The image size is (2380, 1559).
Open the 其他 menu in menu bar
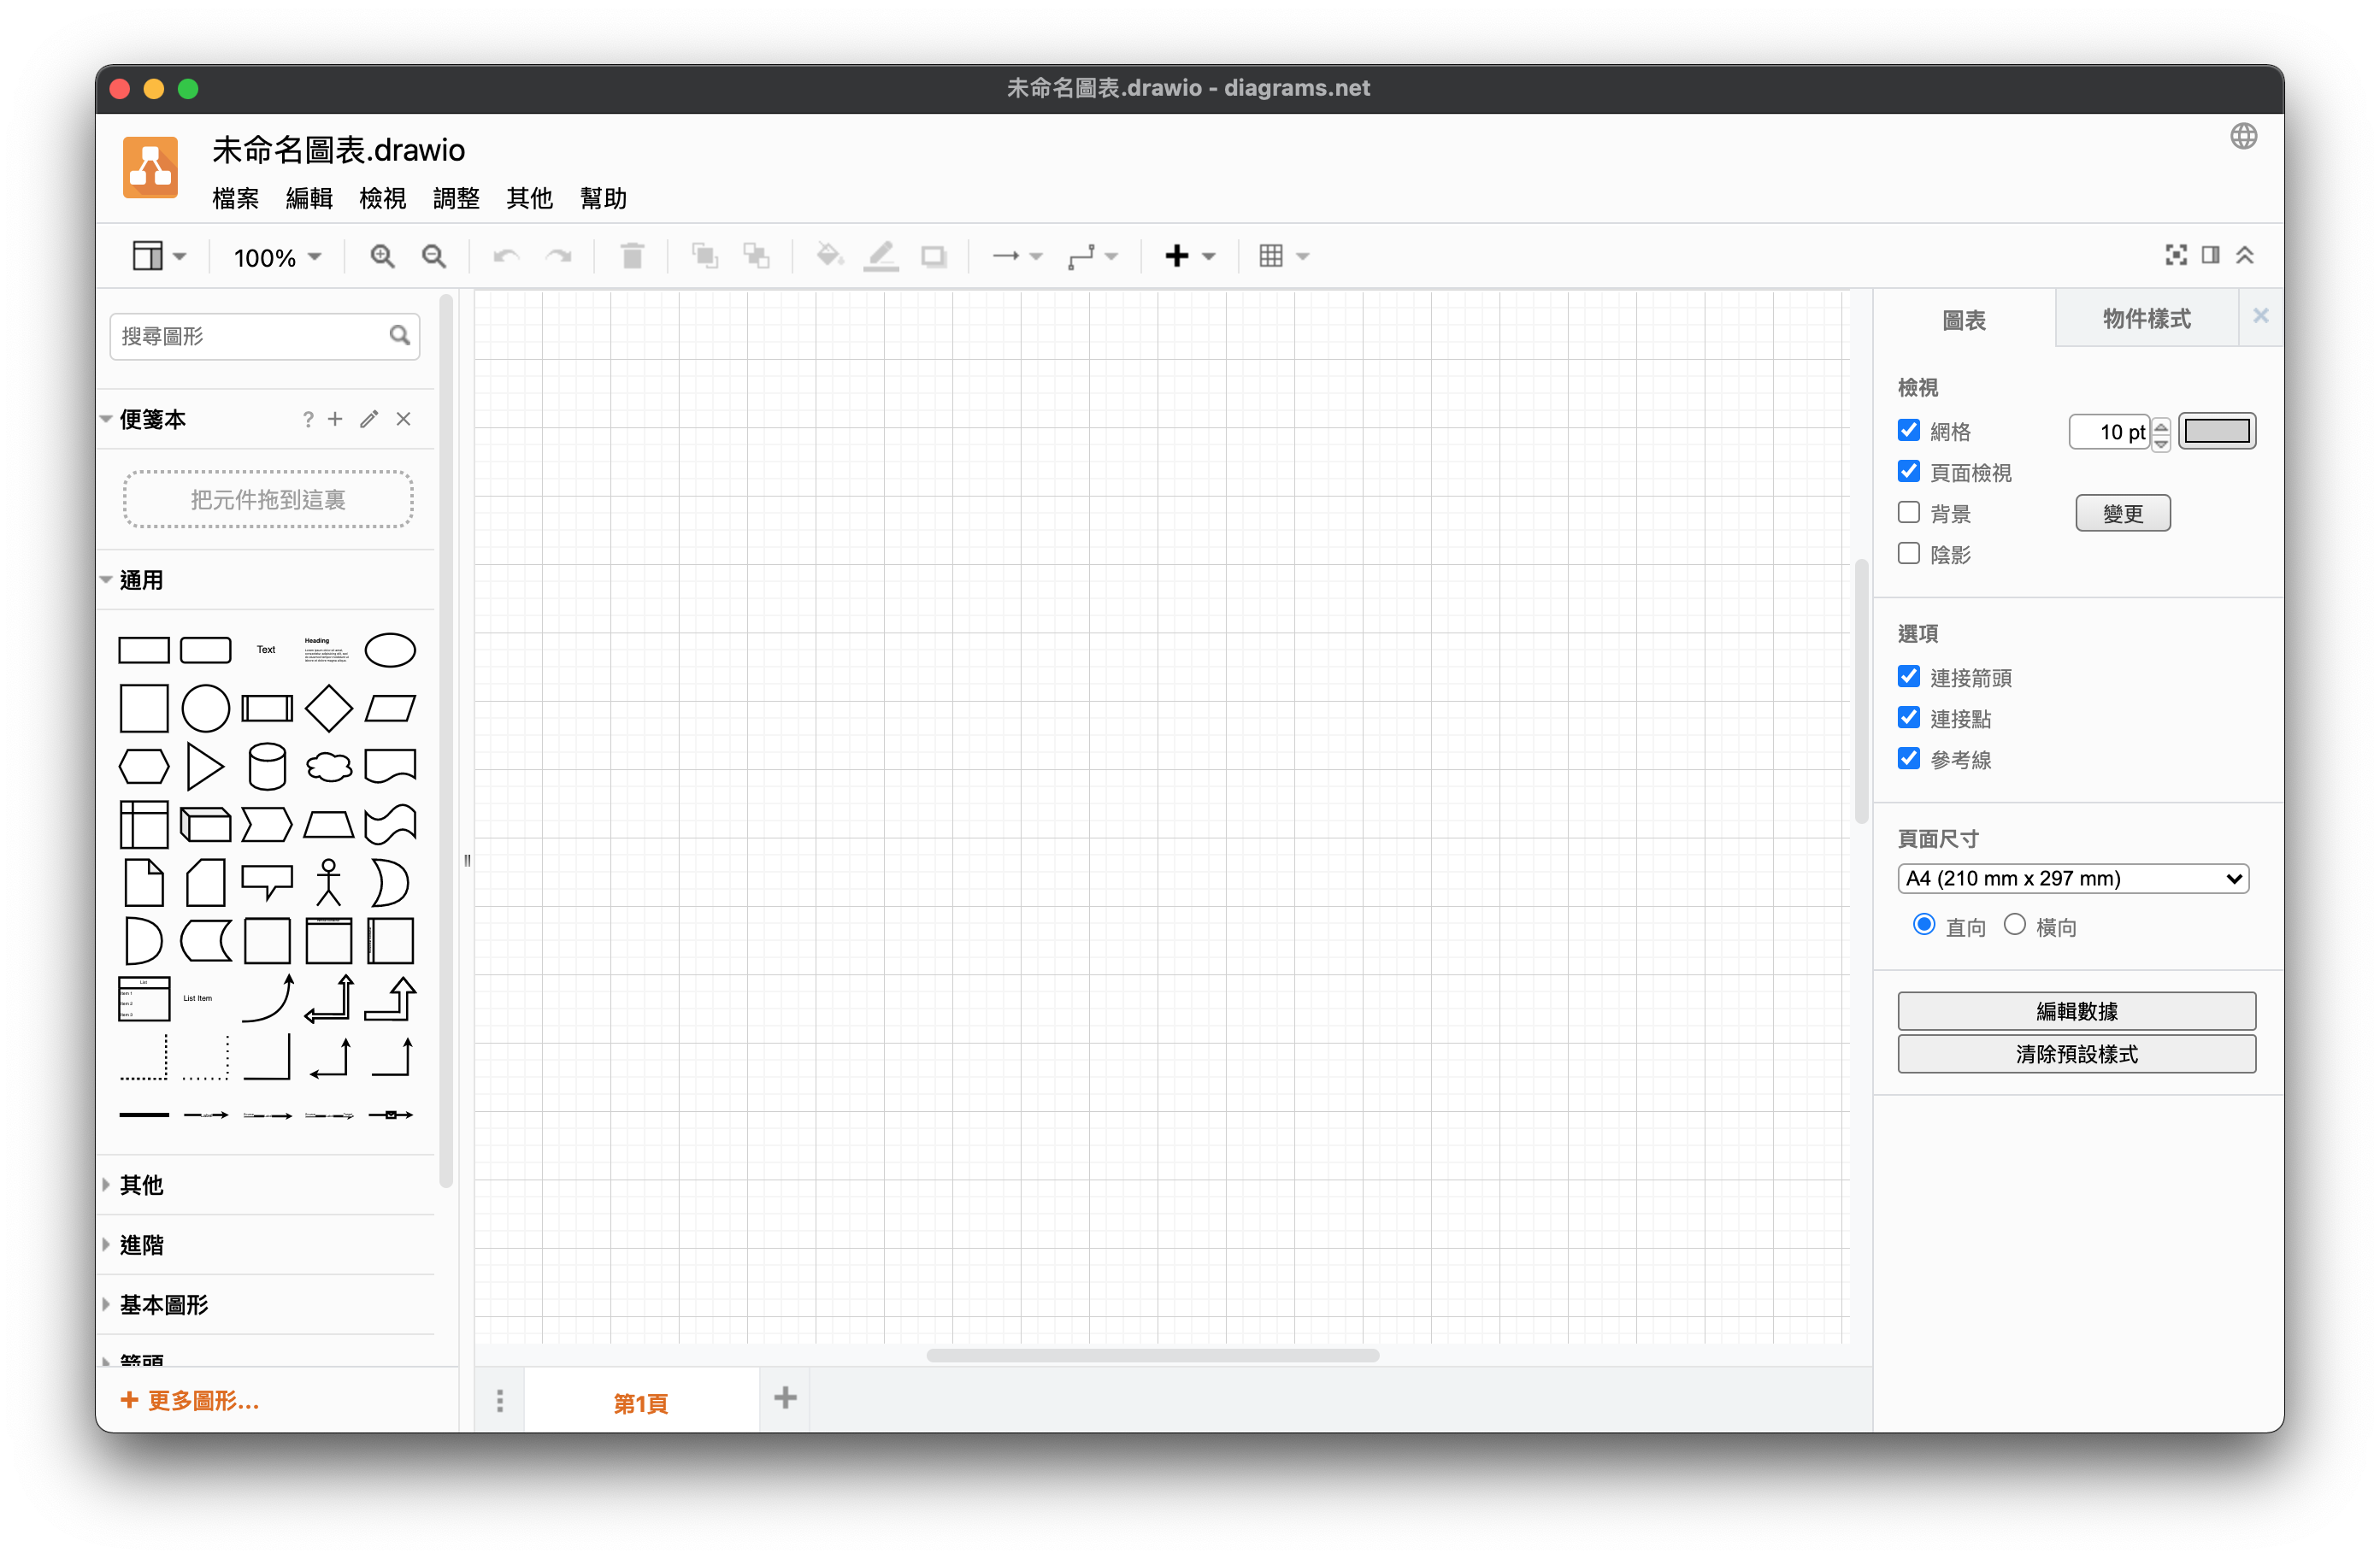tap(529, 198)
